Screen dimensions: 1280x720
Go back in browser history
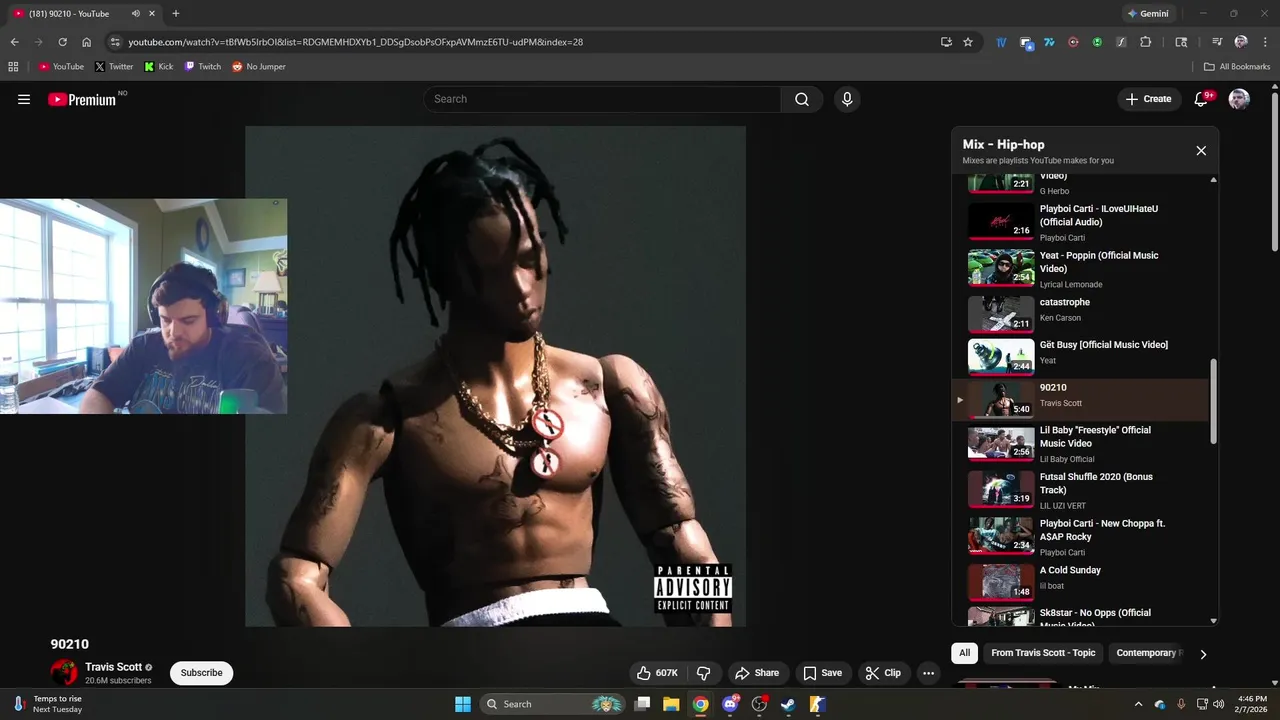[x=14, y=42]
